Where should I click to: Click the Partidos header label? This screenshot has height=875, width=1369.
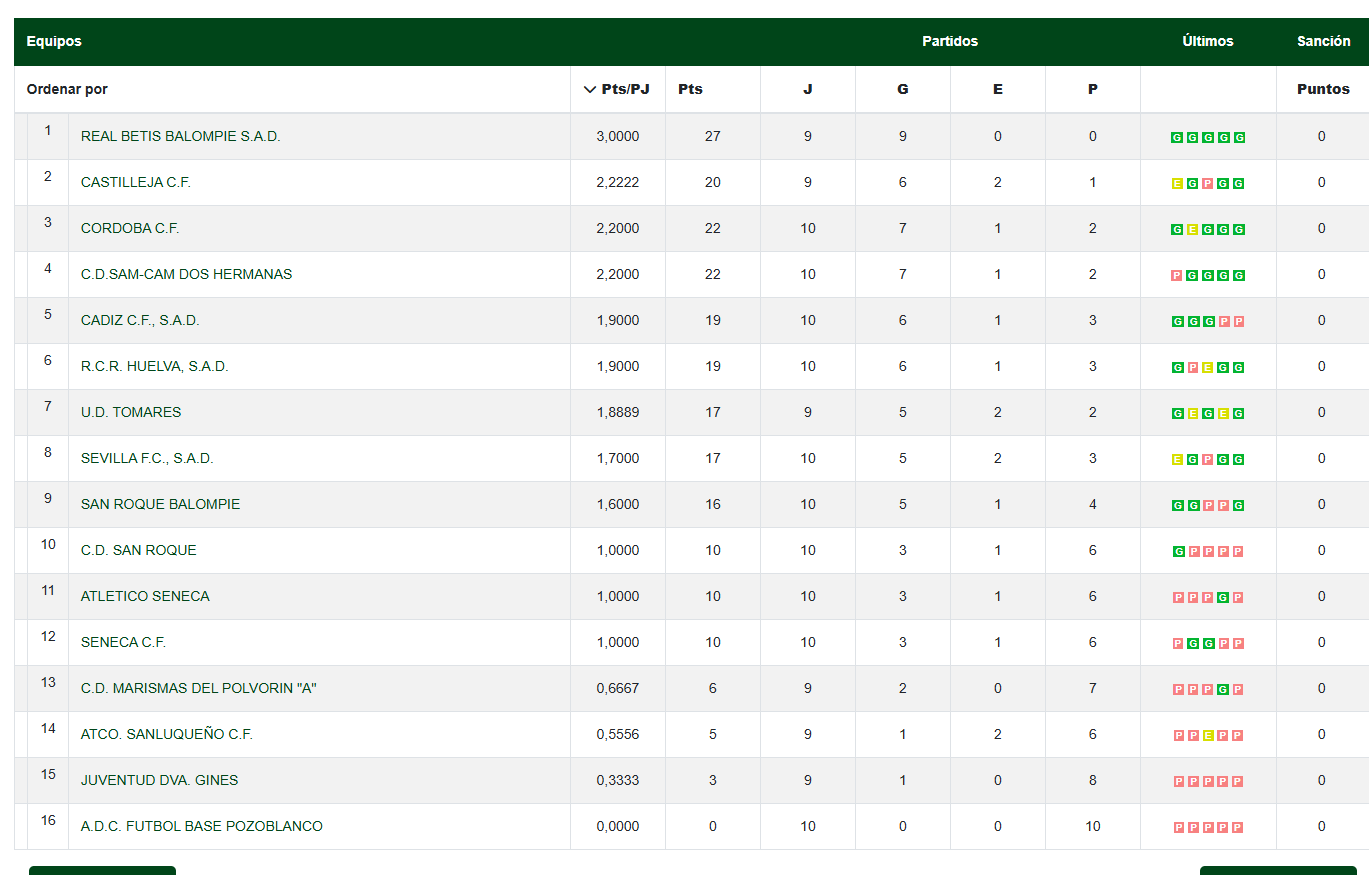(x=950, y=41)
